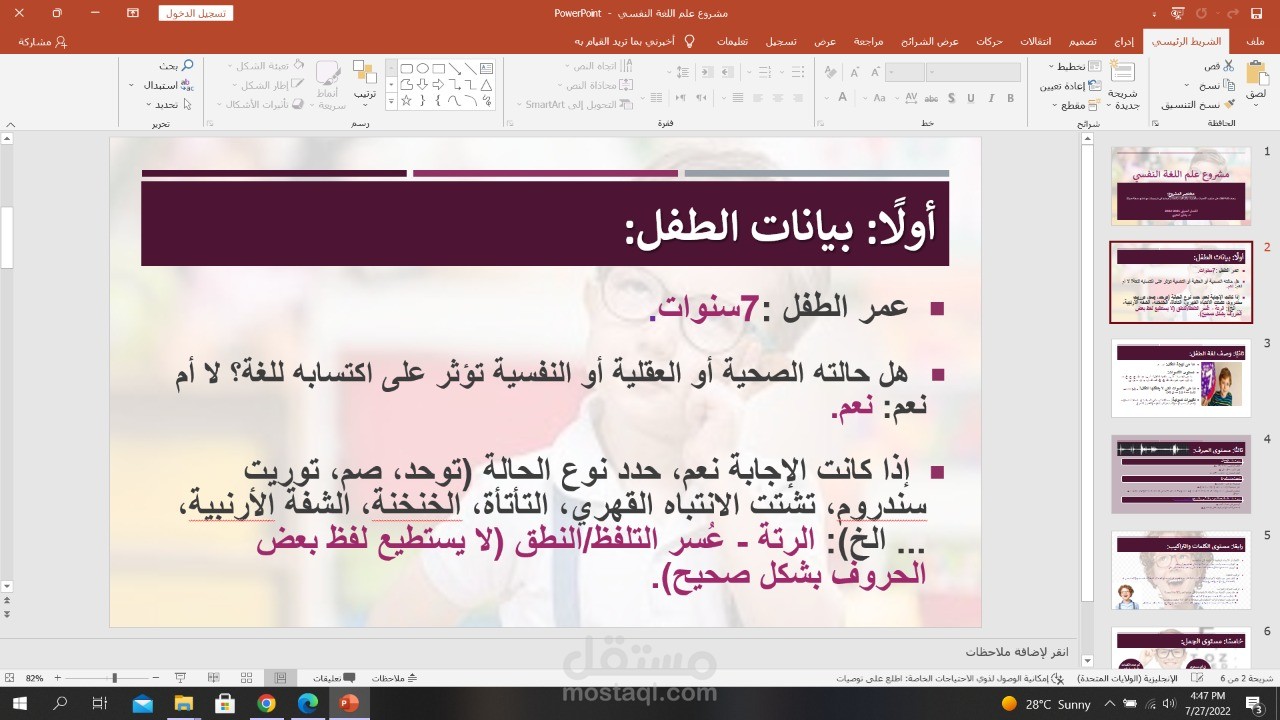Click the Paste (لصق) clipboard icon
Image resolution: width=1280 pixels, height=720 pixels.
coord(1256,74)
